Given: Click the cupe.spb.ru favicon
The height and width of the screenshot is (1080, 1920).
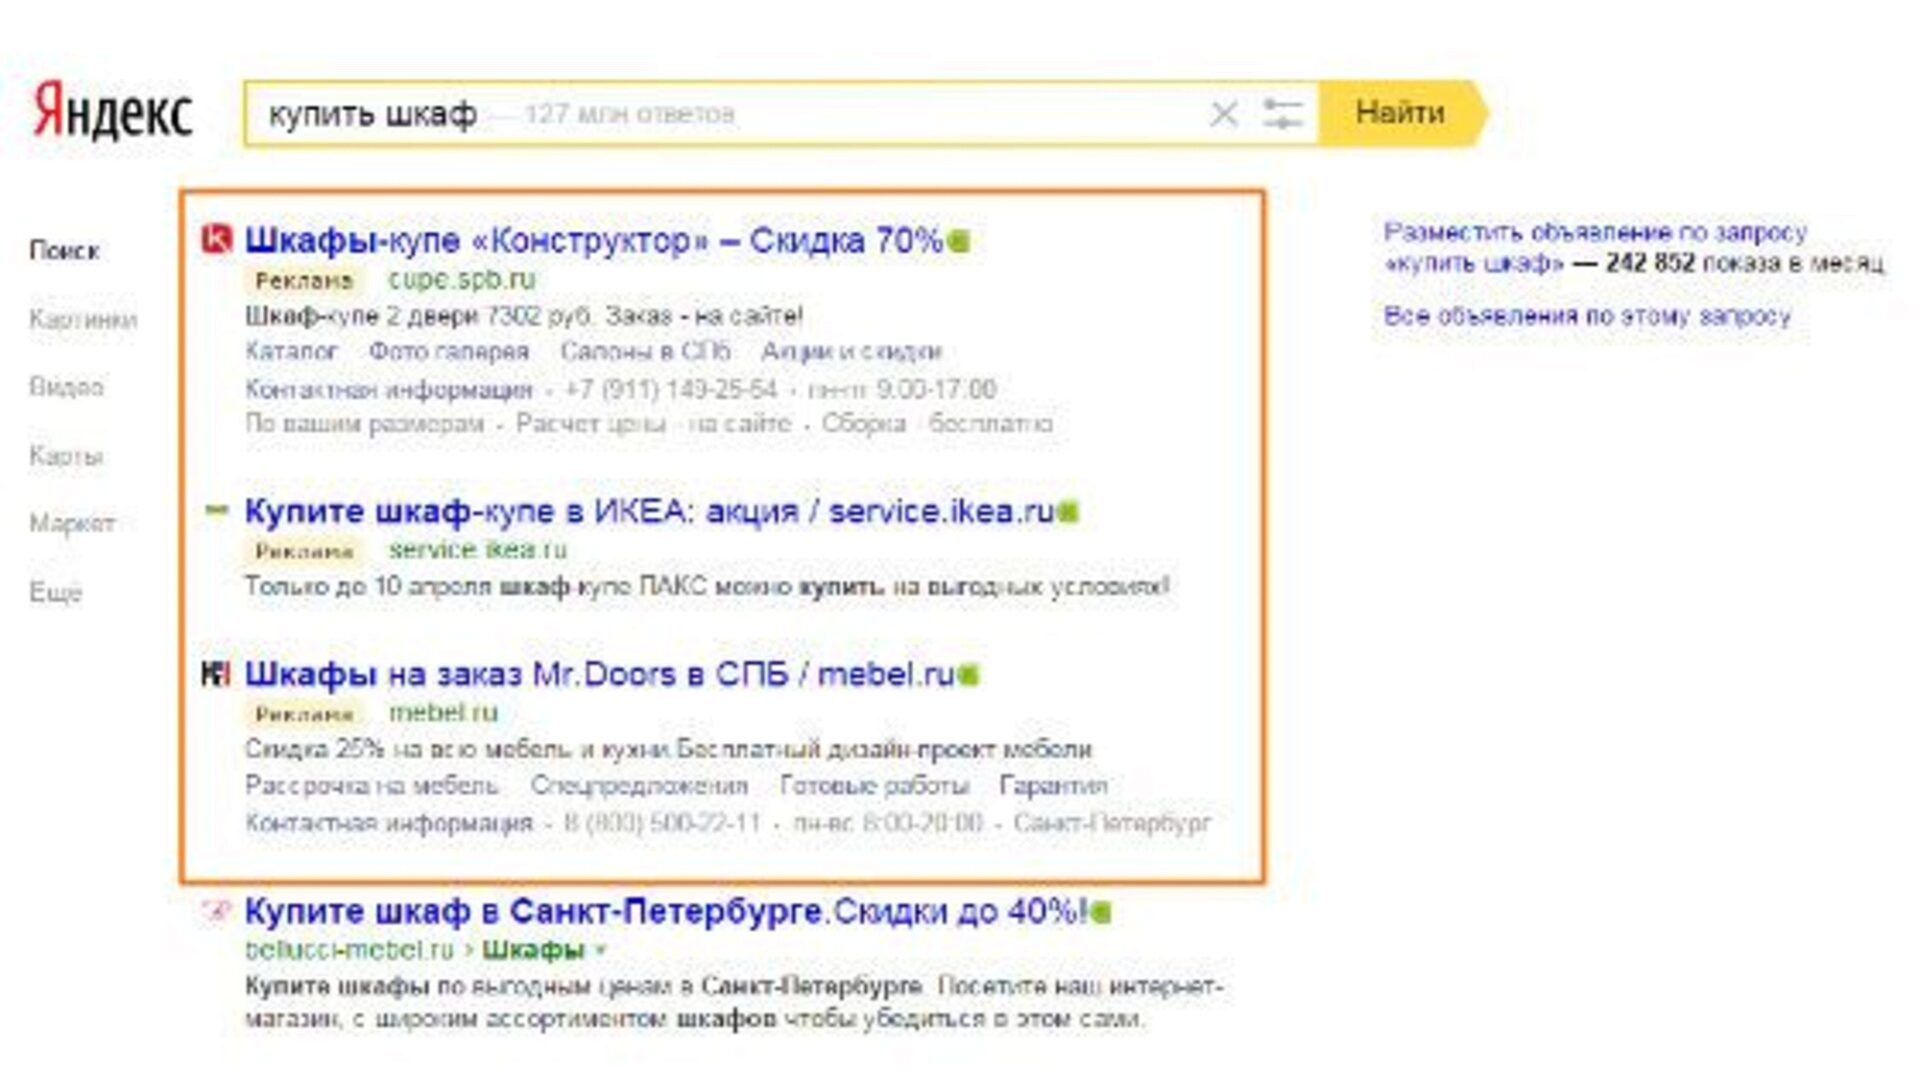Looking at the screenshot, I should point(216,239).
